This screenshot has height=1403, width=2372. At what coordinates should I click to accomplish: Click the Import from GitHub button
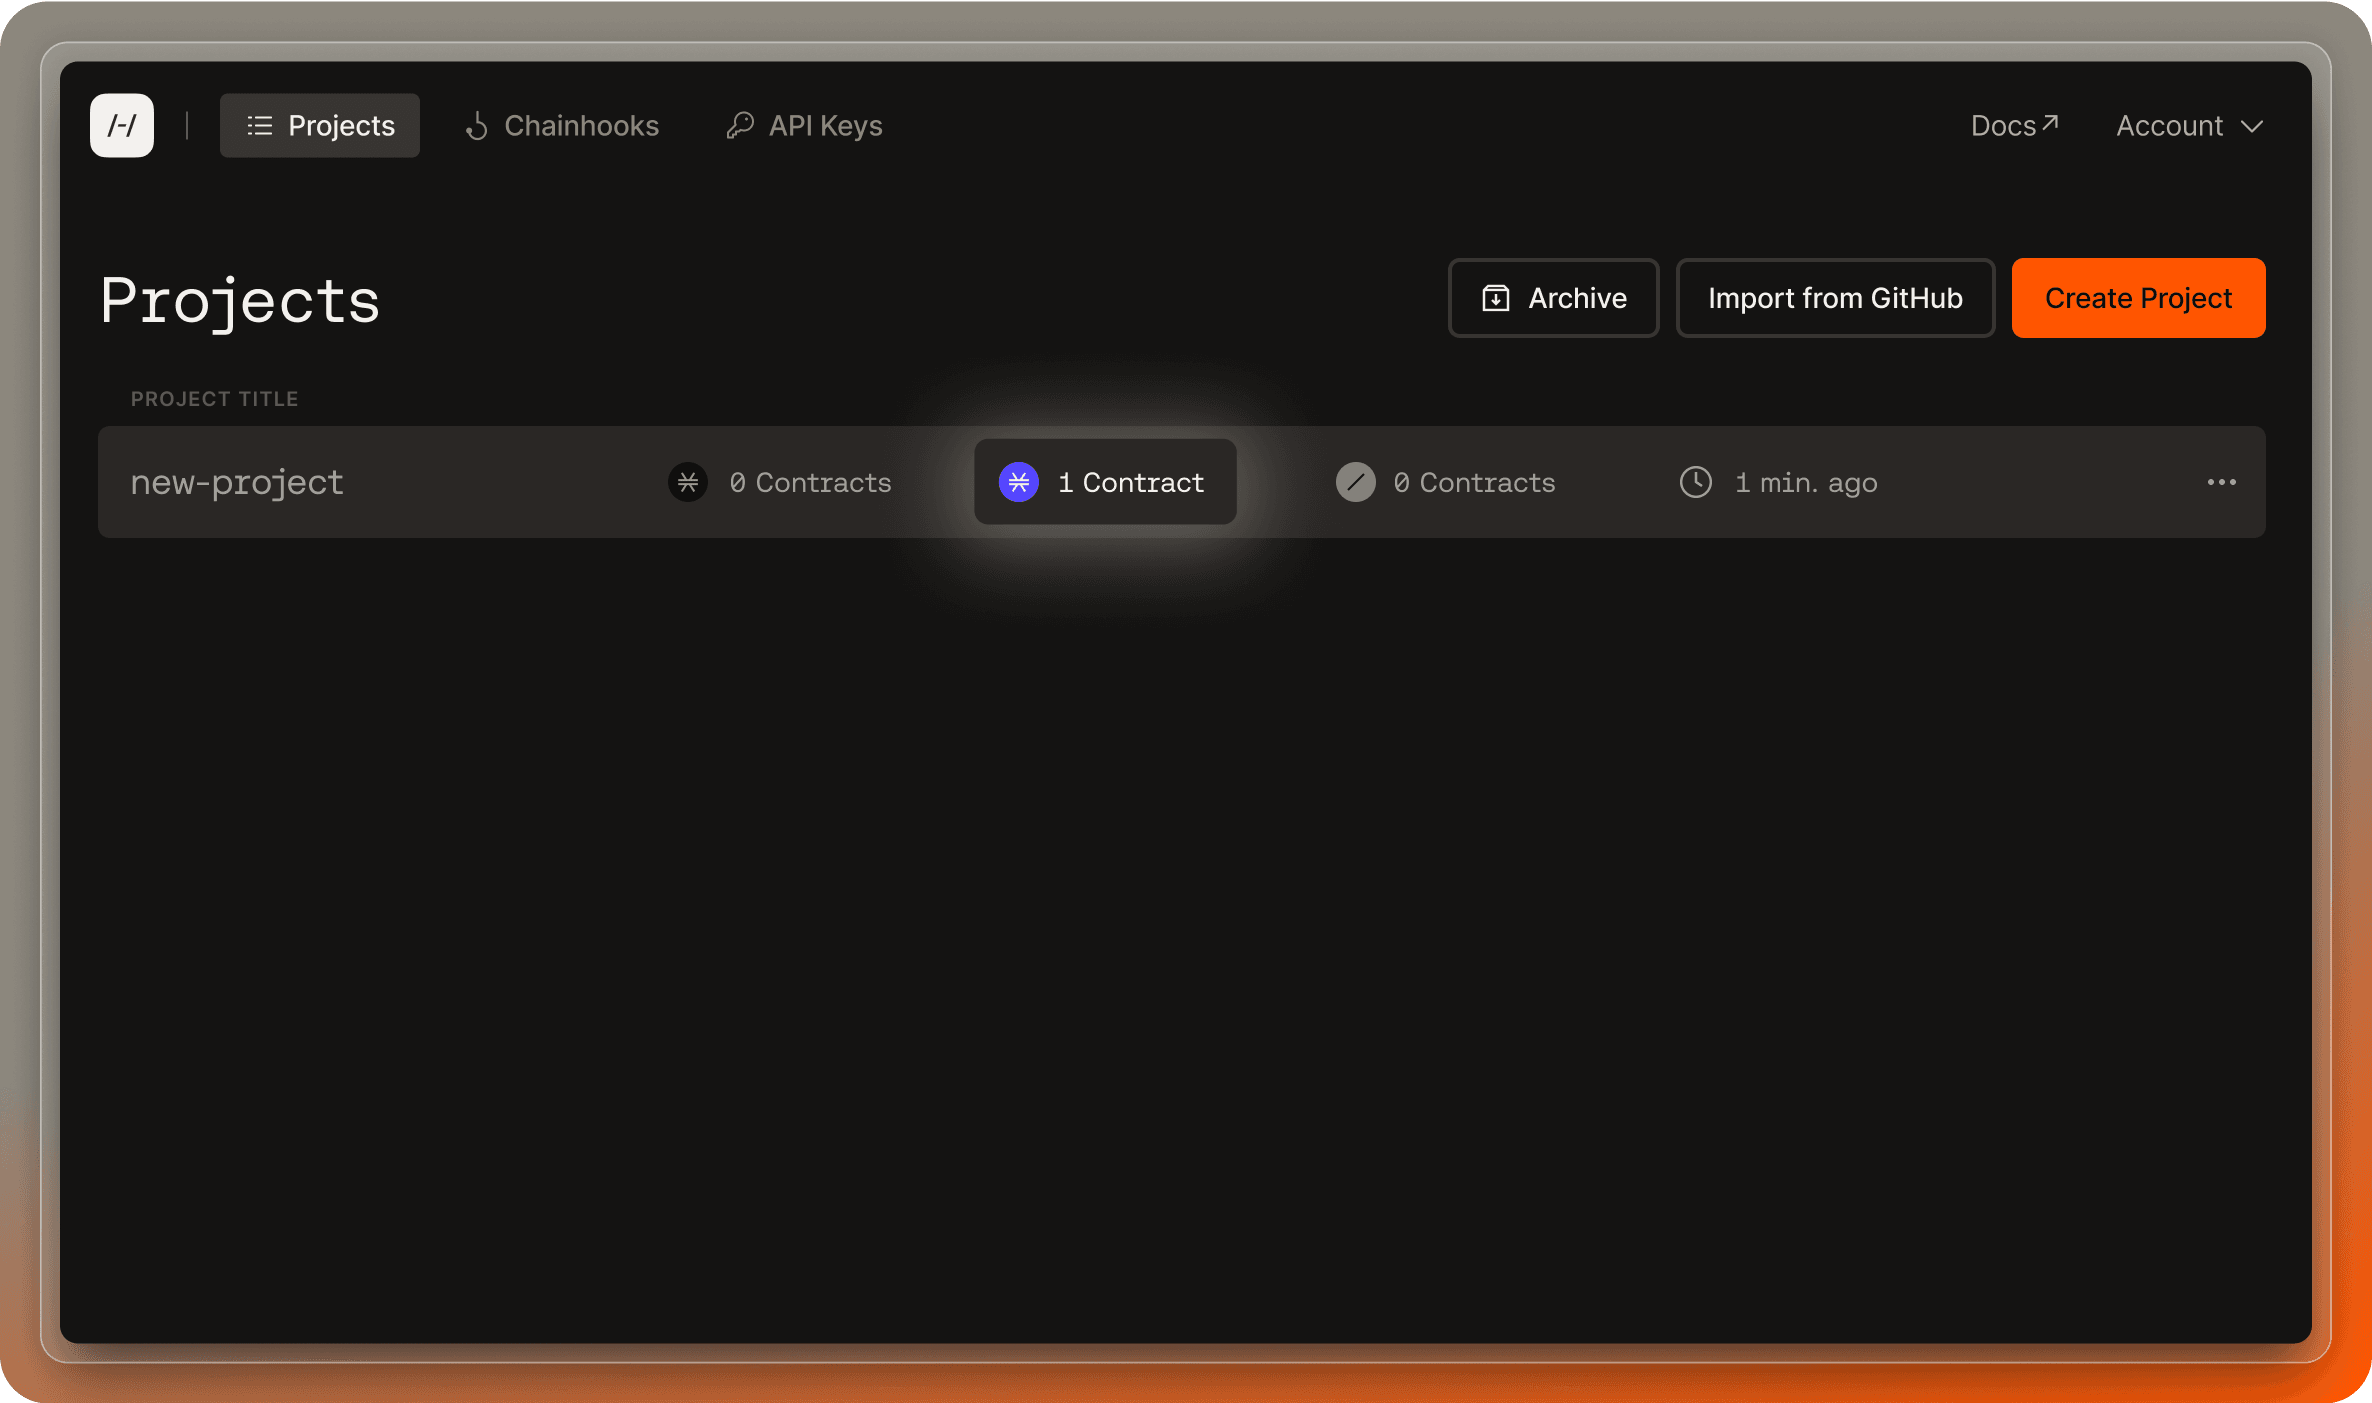pyautogui.click(x=1835, y=297)
